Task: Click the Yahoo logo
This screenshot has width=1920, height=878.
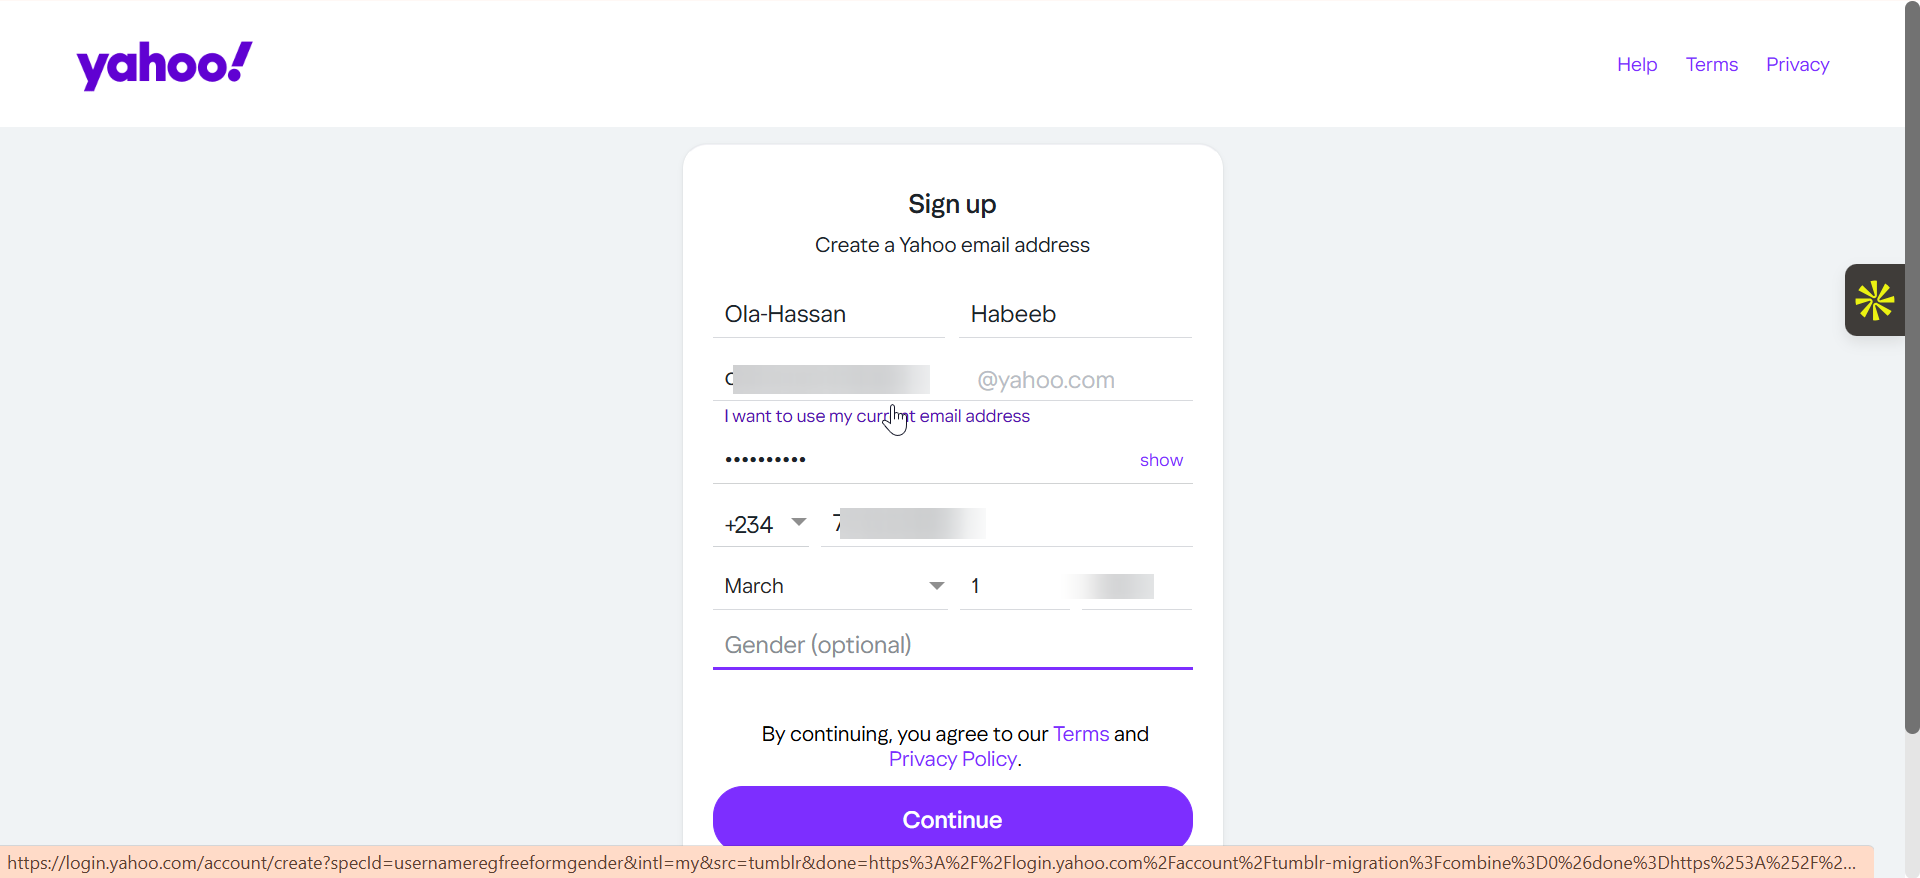Action: pyautogui.click(x=165, y=65)
